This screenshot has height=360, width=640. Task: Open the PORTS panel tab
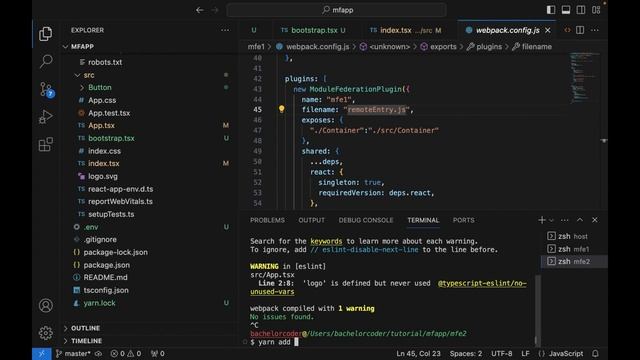point(463,220)
